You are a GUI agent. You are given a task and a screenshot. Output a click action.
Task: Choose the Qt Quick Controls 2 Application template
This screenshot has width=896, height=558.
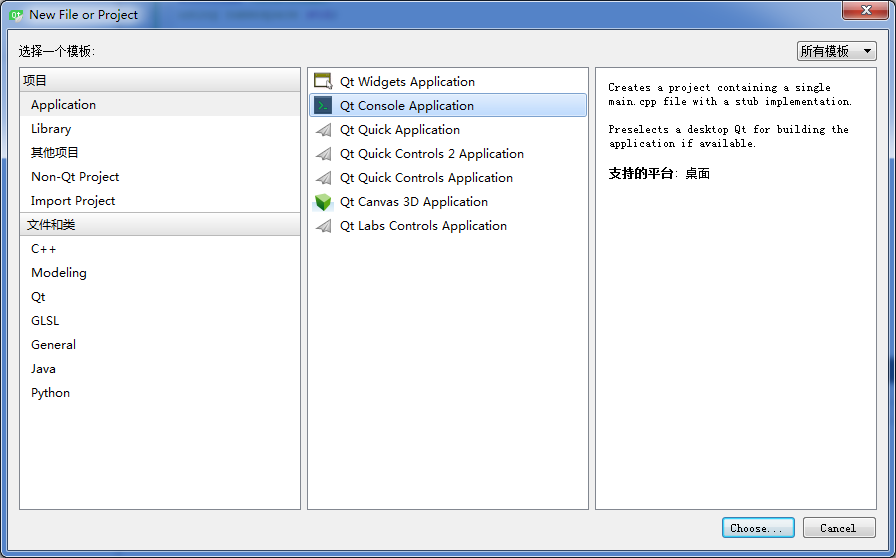coord(448,154)
